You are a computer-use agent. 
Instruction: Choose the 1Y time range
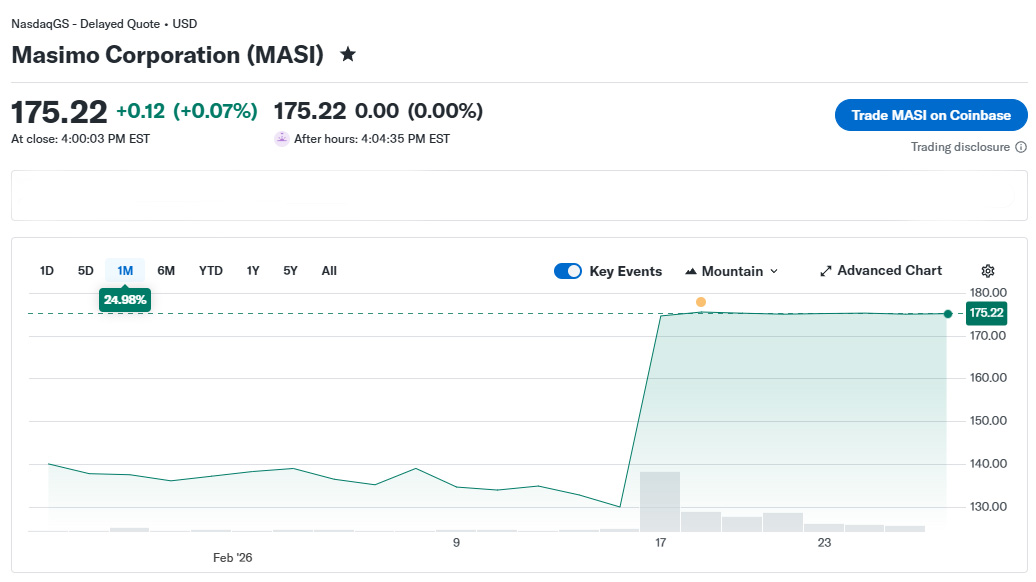(x=253, y=271)
